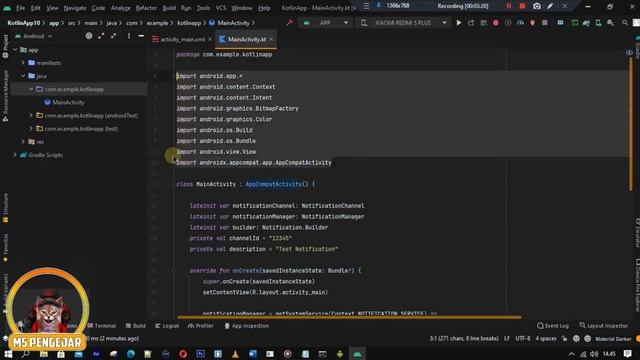The width and height of the screenshot is (640, 360).
Task: Open the APP run configuration dropdown
Action: click(325, 23)
